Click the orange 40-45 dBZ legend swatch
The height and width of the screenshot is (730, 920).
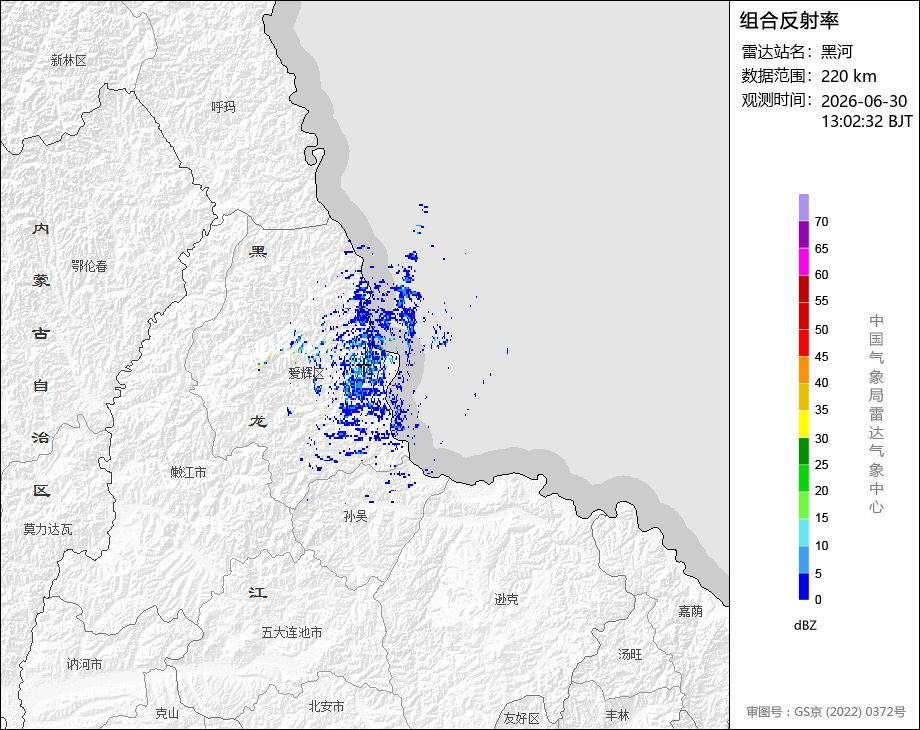804,370
